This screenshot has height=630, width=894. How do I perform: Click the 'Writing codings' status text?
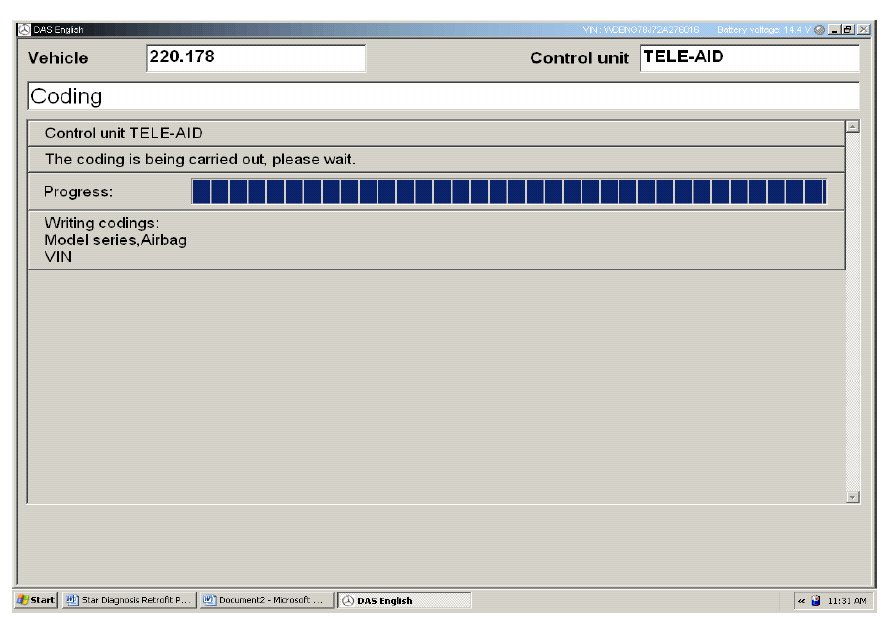[102, 223]
